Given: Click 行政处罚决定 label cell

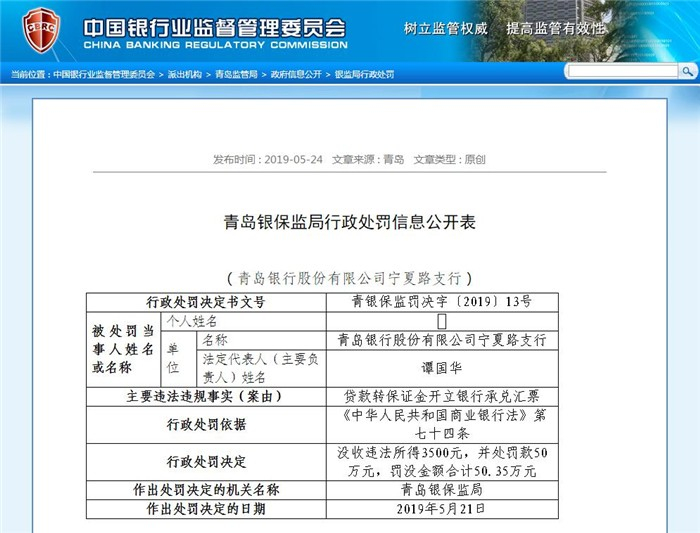Looking at the screenshot, I should click(206, 462).
